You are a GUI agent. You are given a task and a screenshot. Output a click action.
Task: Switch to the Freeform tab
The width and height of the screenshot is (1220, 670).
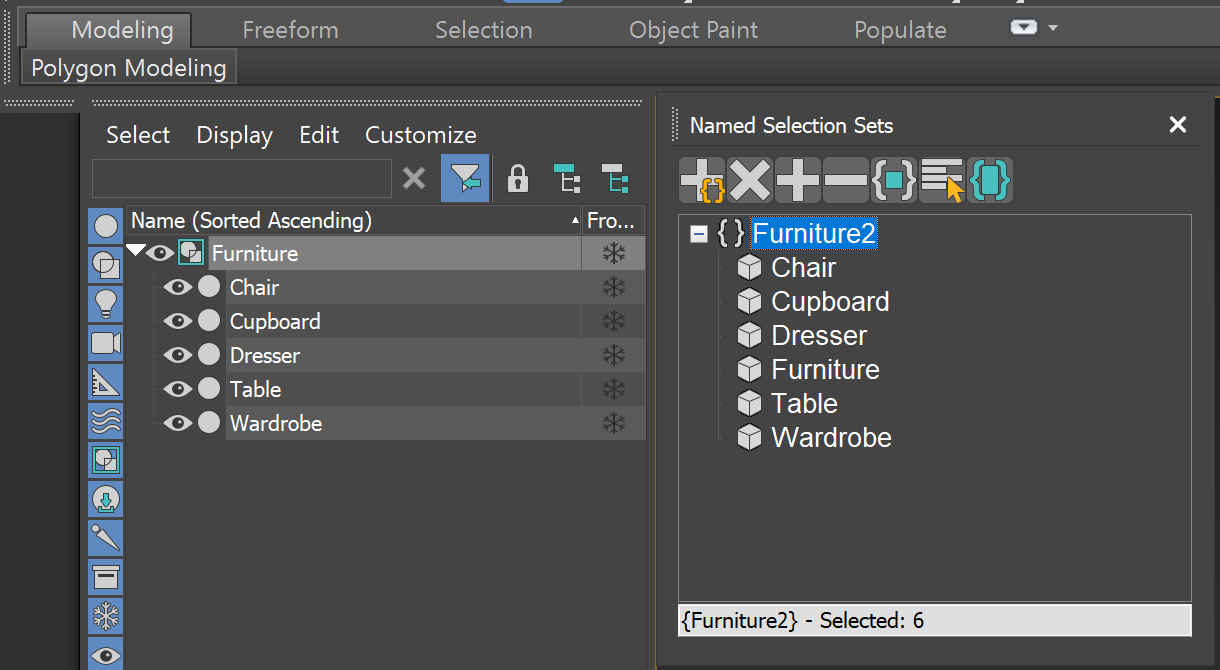coord(290,30)
